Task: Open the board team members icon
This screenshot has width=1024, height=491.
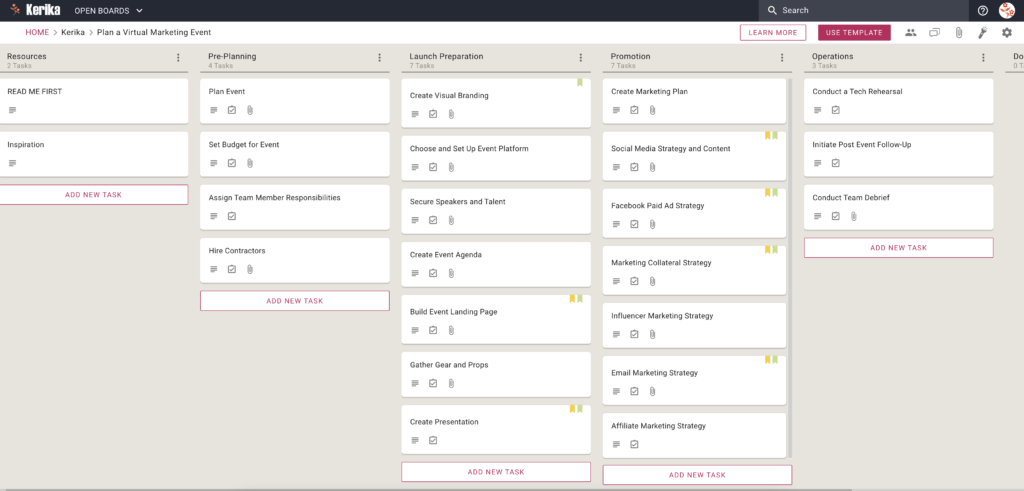Action: click(910, 33)
